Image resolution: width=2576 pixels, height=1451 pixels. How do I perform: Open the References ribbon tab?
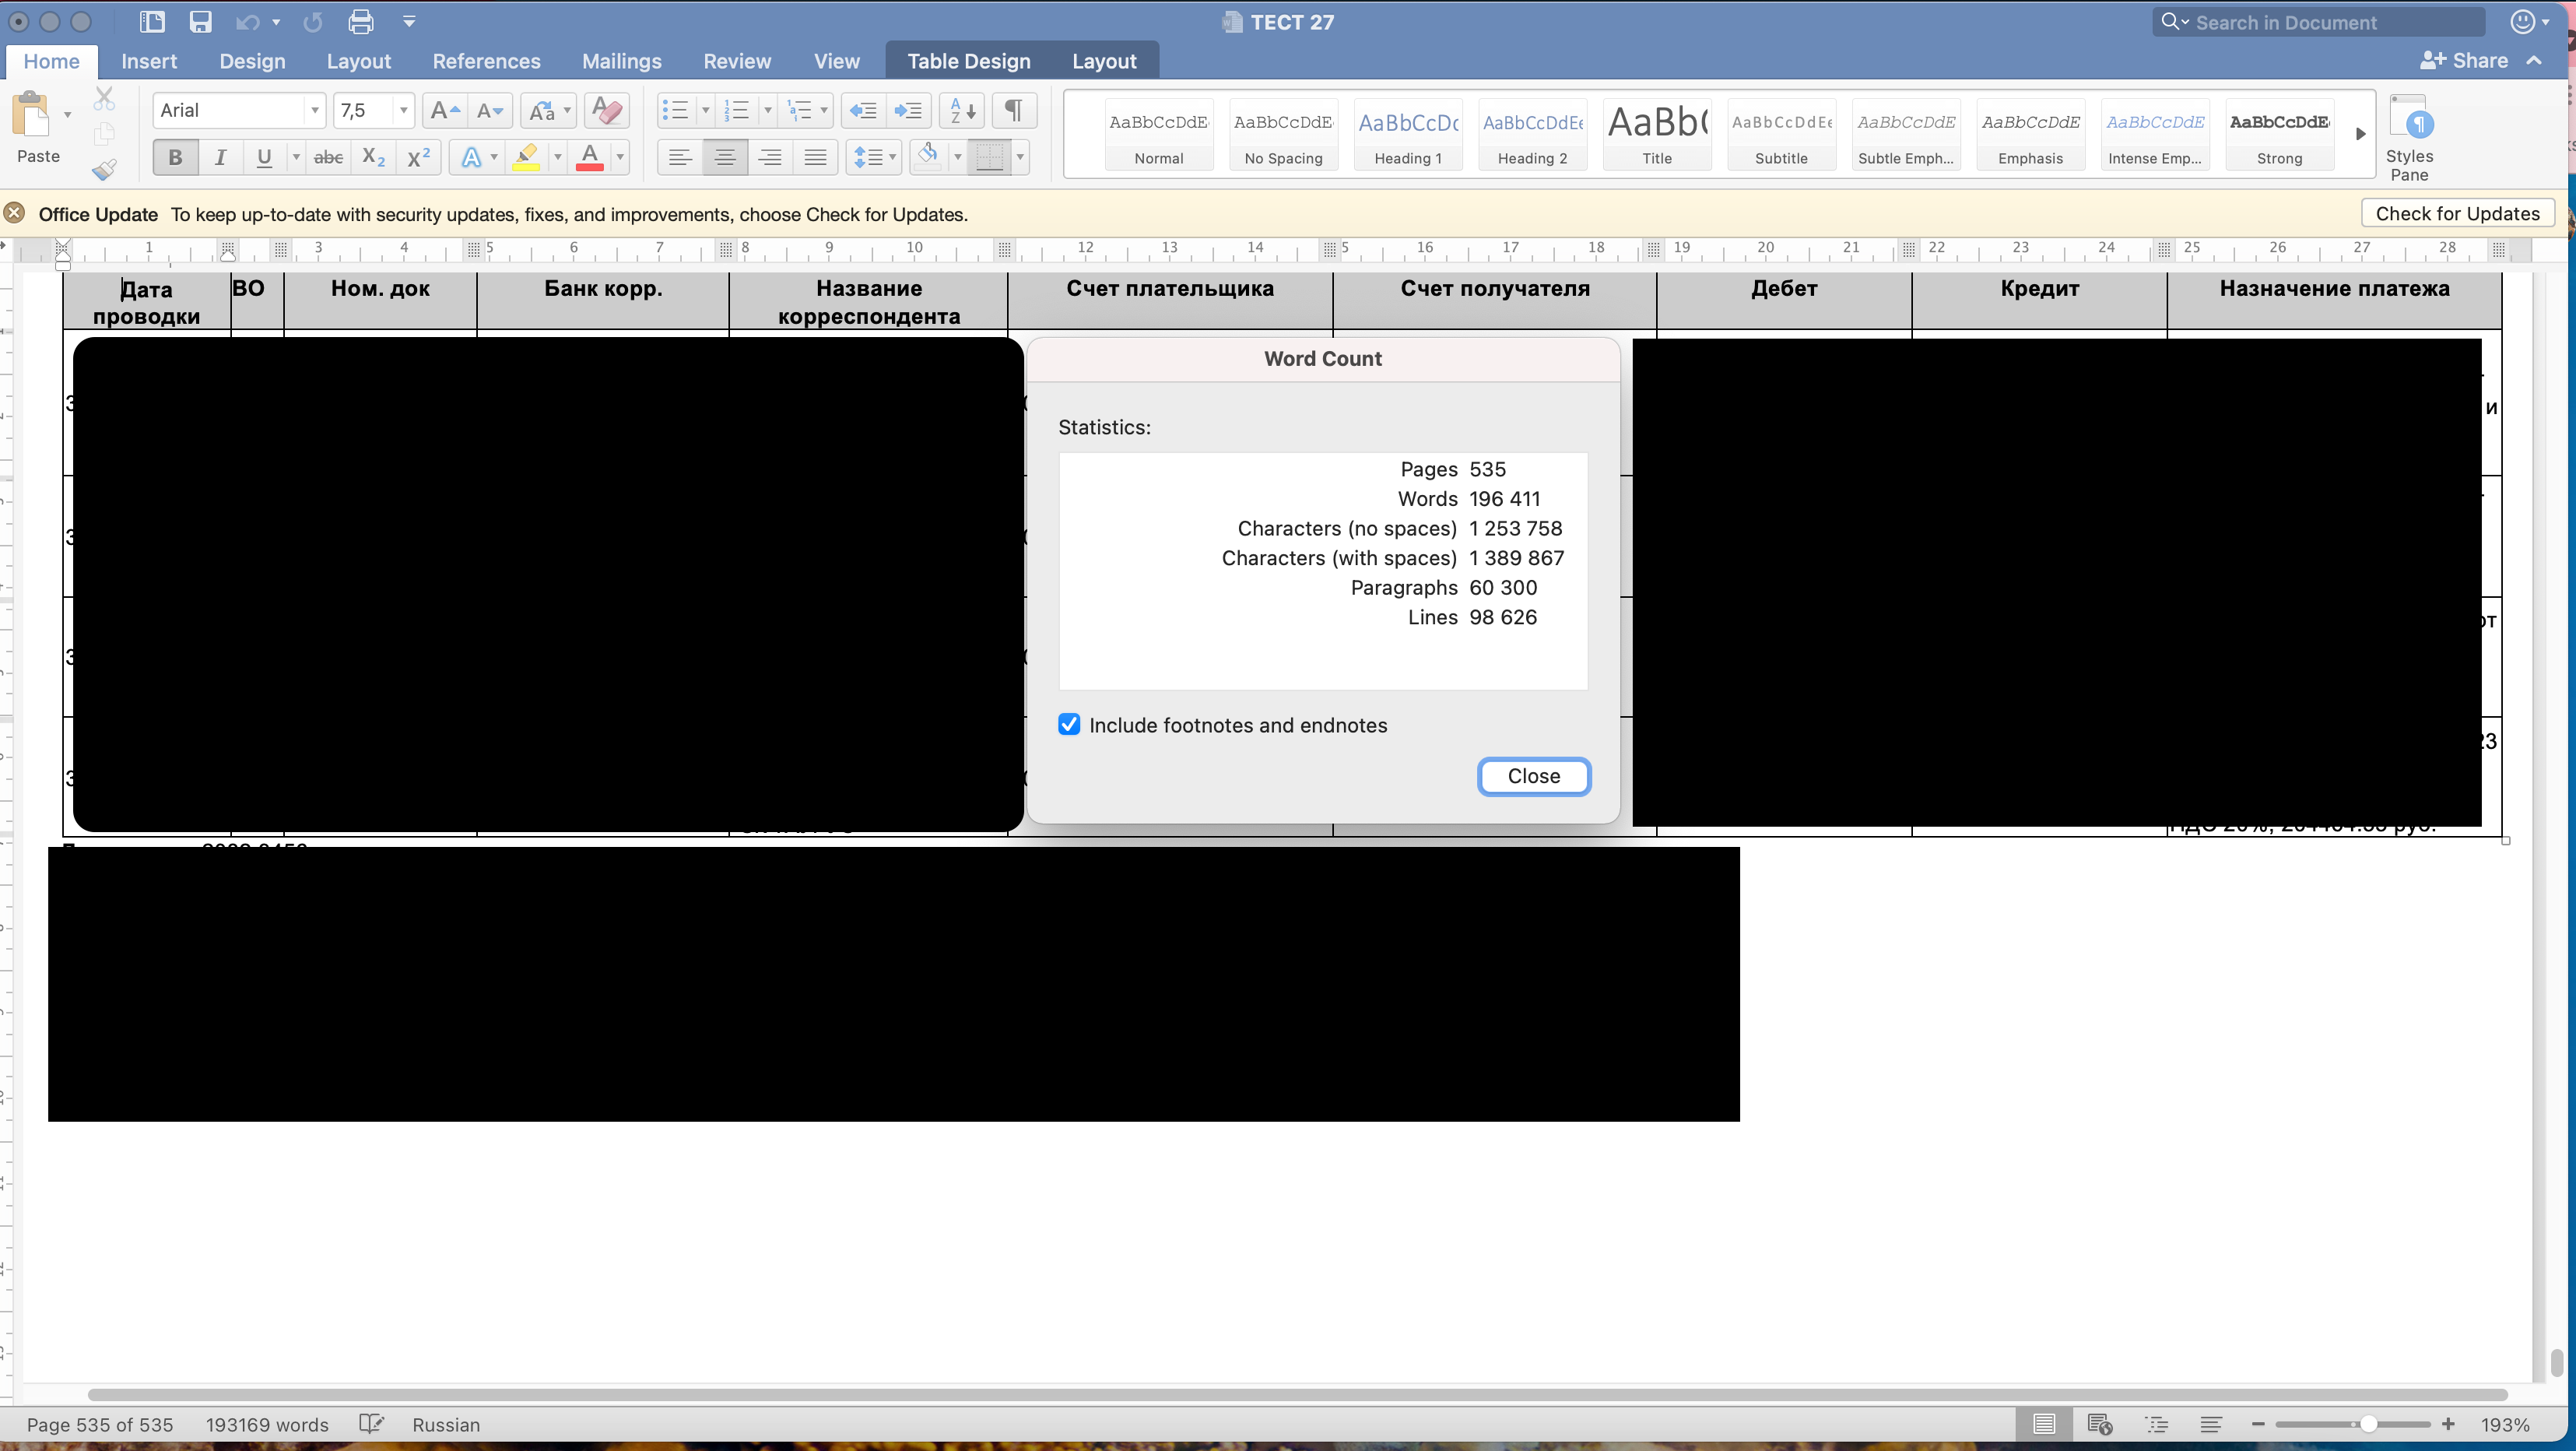486,60
